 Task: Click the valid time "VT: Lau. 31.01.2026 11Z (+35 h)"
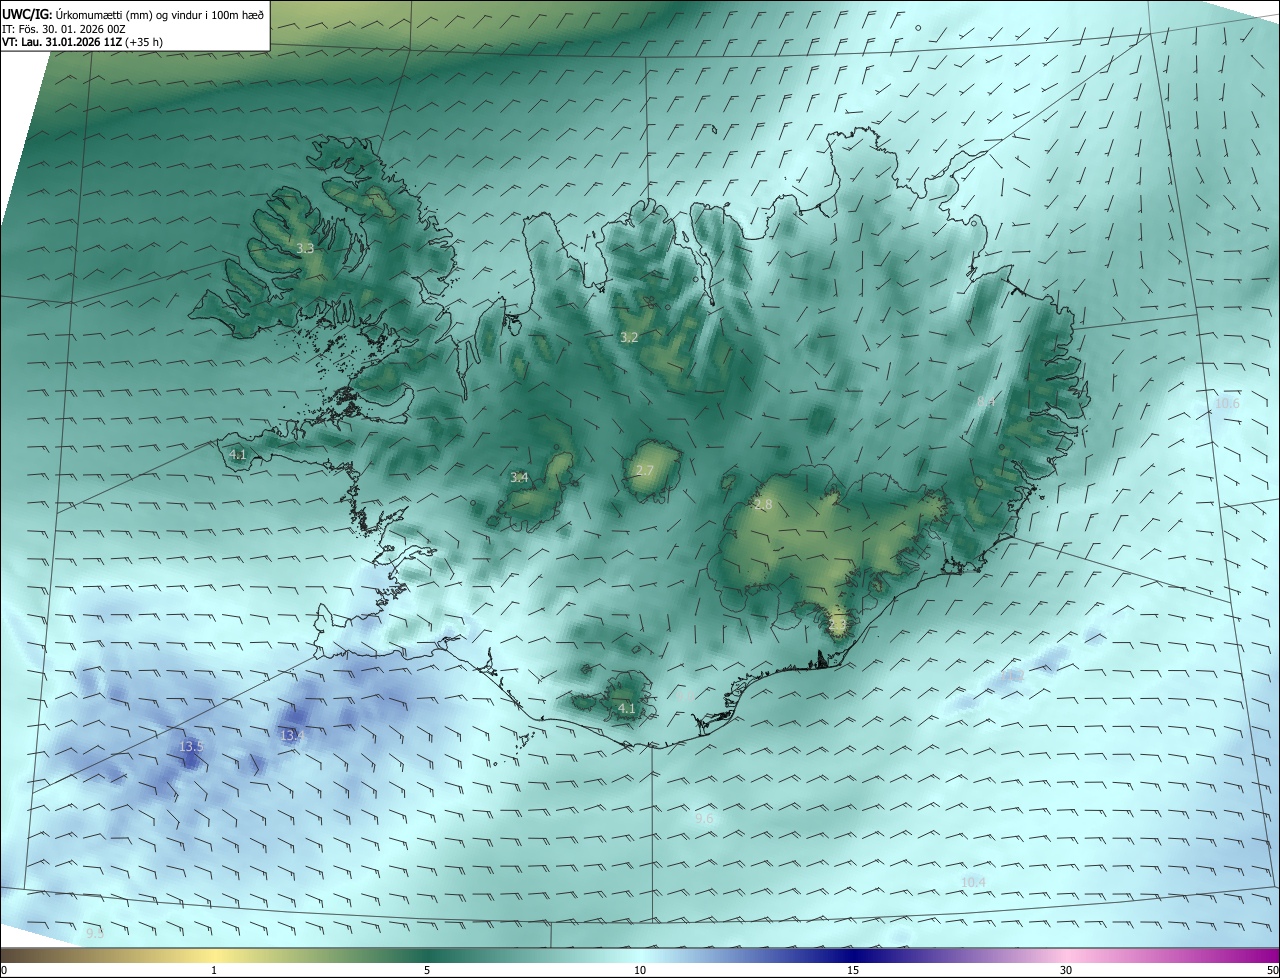click(82, 43)
